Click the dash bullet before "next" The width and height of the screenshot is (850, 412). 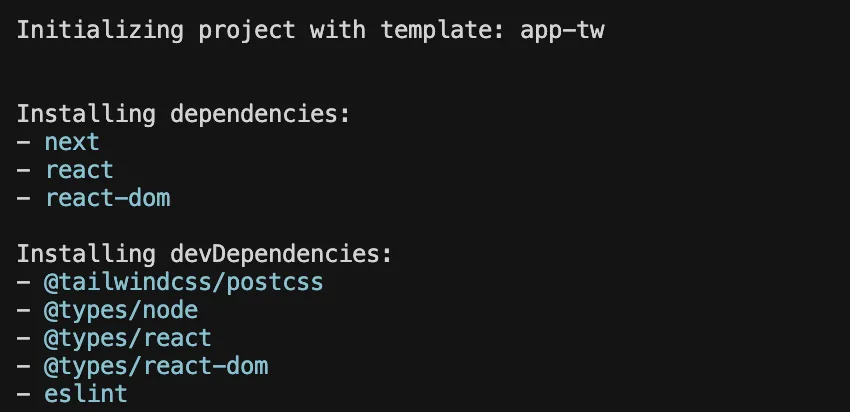click(x=23, y=142)
